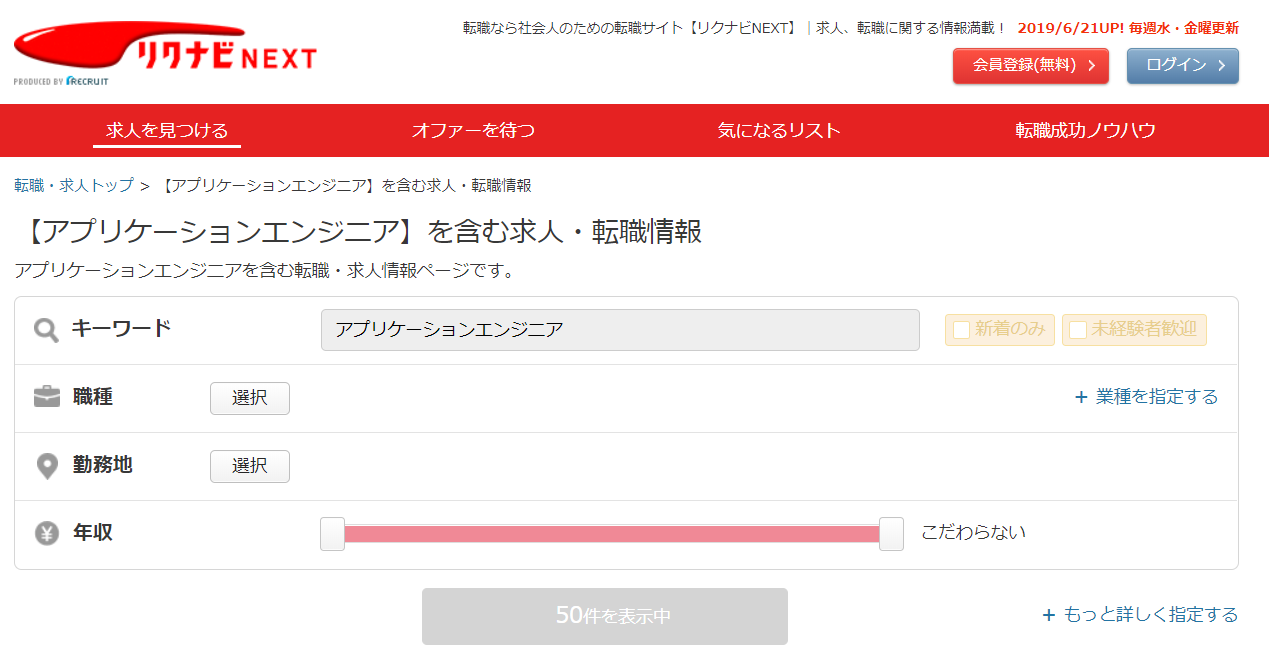Screen dimensions: 1269x667
Task: Click the yen 年収 icon
Action: pyautogui.click(x=47, y=533)
